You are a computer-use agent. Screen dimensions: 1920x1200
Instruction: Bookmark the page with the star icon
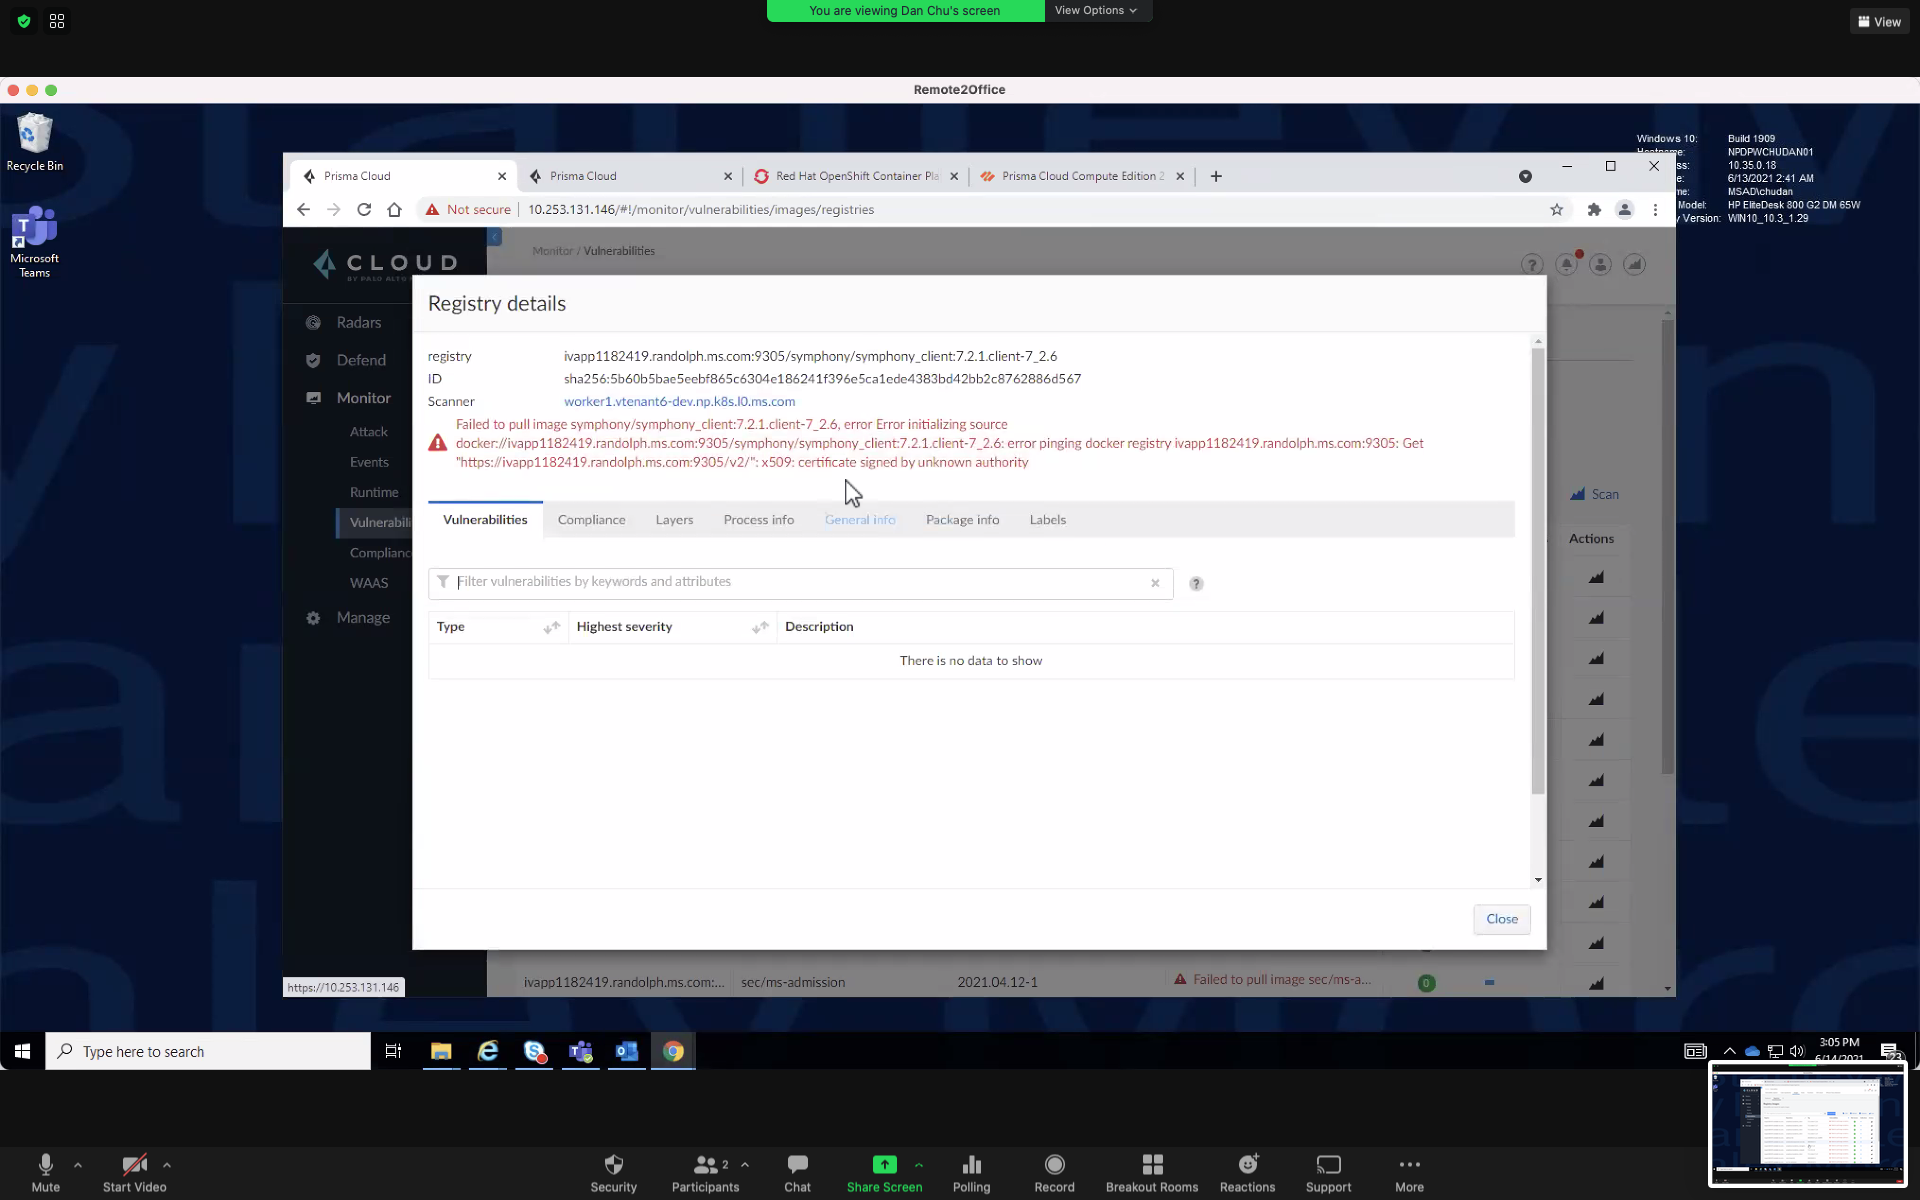coord(1556,210)
